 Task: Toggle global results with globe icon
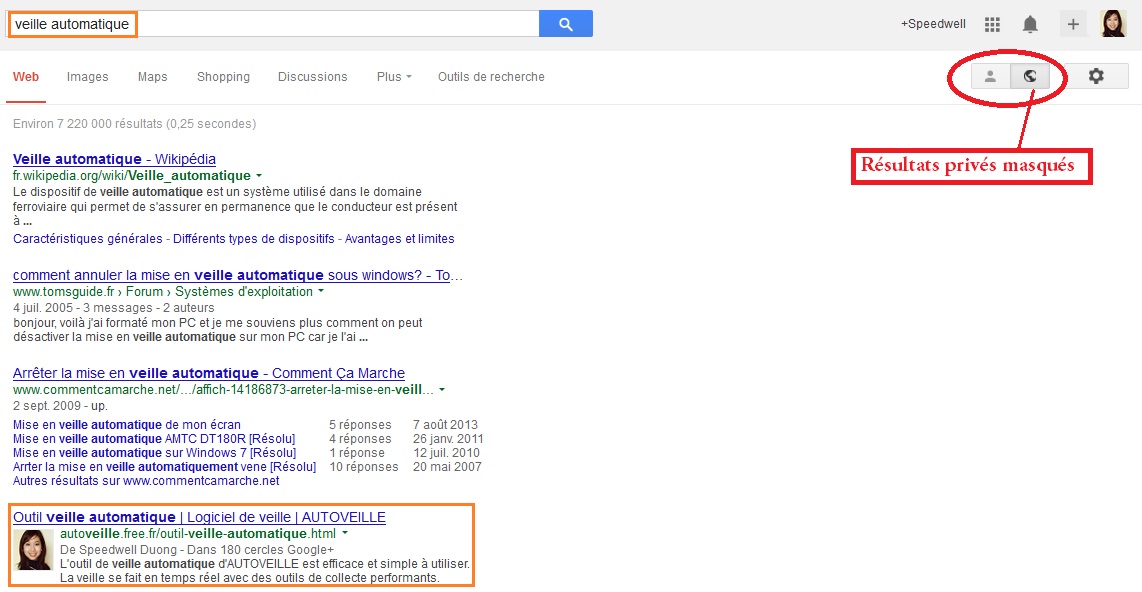(1030, 76)
